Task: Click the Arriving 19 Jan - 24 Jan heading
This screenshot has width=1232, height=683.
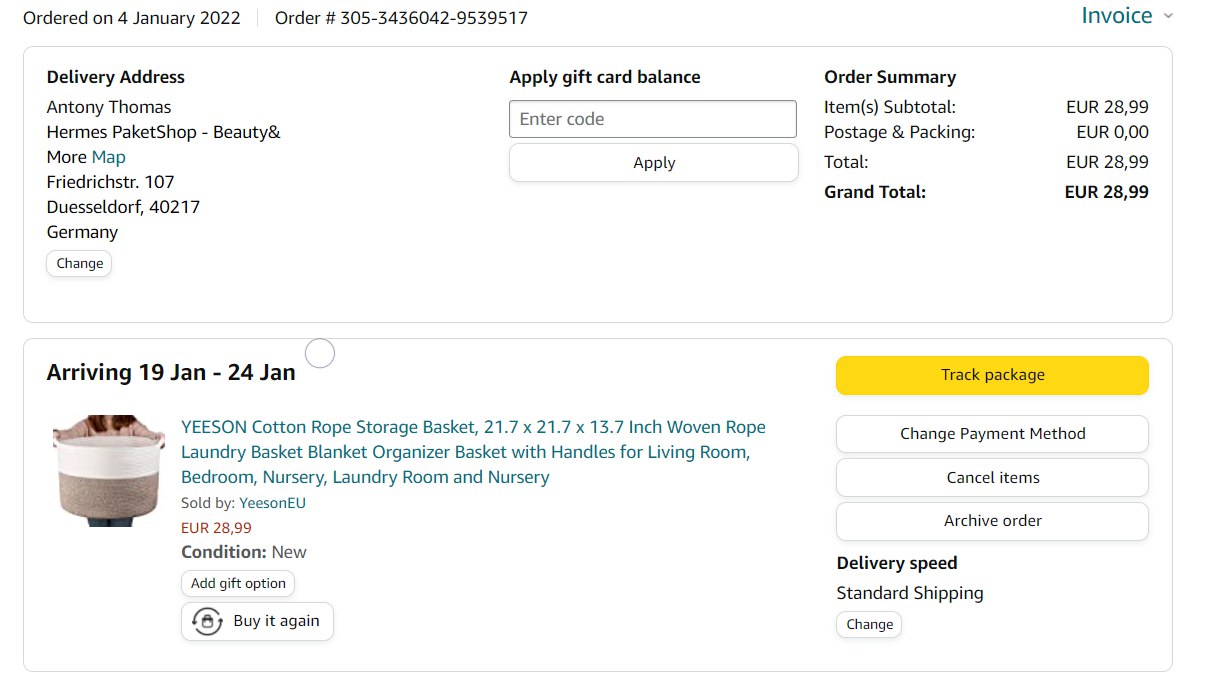Action: pos(171,373)
